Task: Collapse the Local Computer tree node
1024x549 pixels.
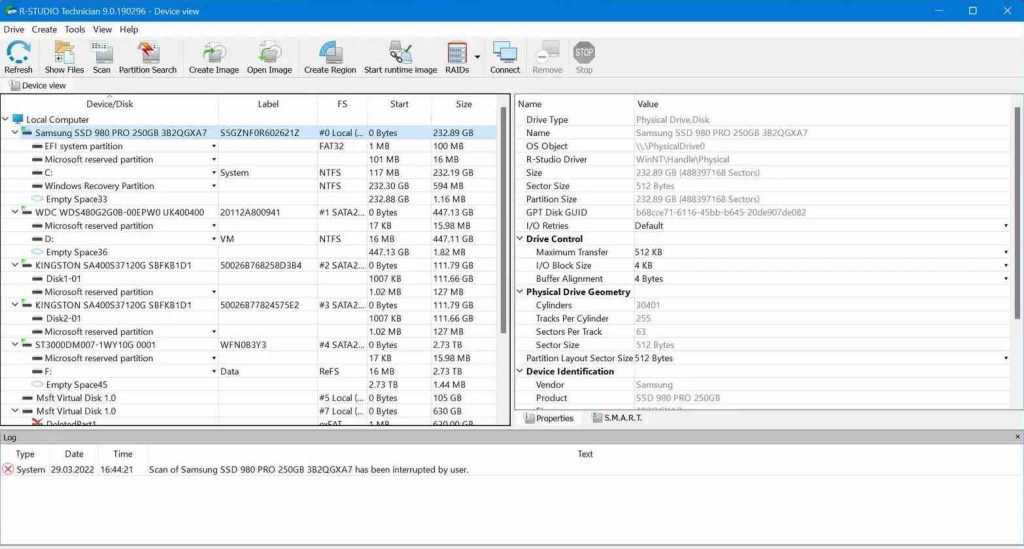Action: coord(6,119)
